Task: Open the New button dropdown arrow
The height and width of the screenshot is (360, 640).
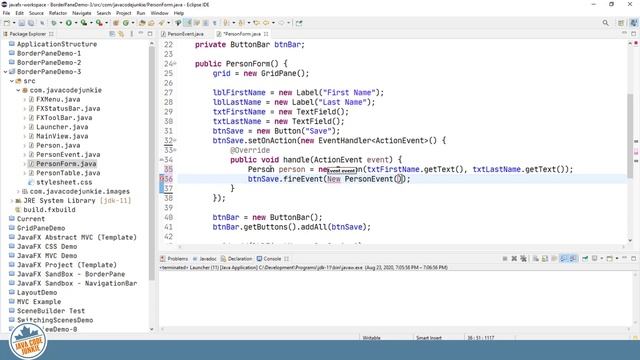Action: [14, 23]
